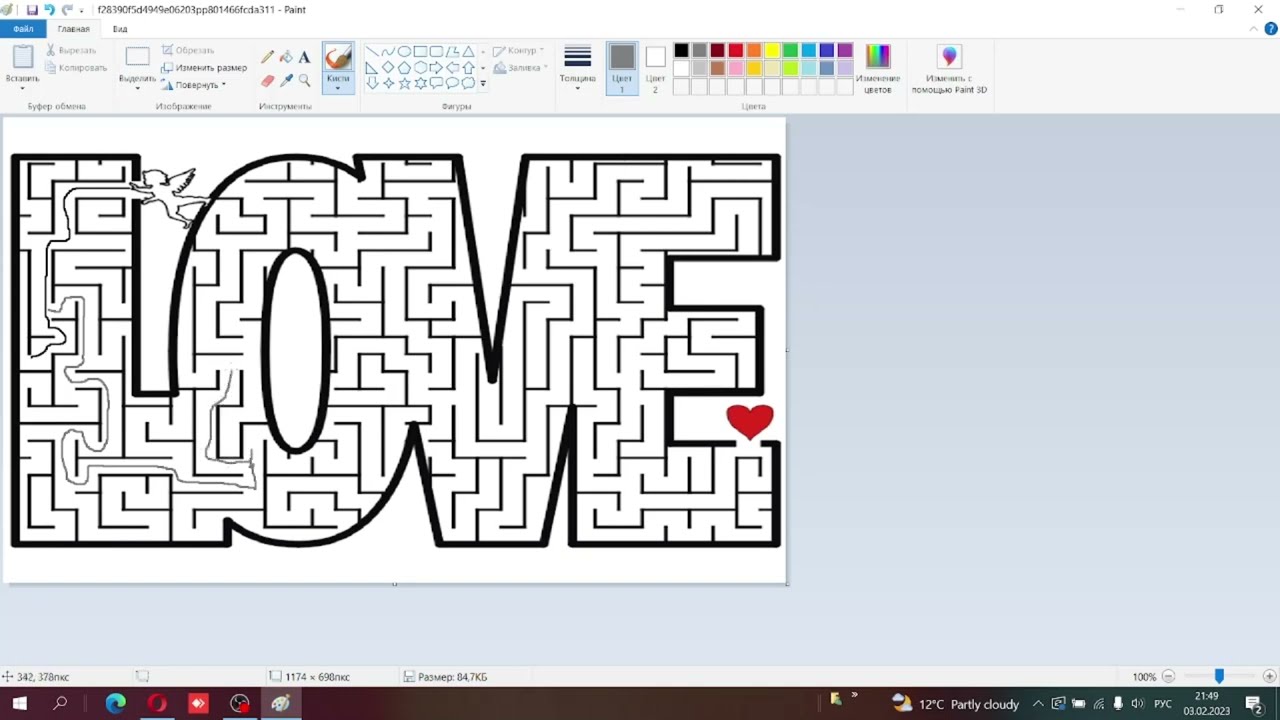Choose the Five-point star shape

pos(404,83)
